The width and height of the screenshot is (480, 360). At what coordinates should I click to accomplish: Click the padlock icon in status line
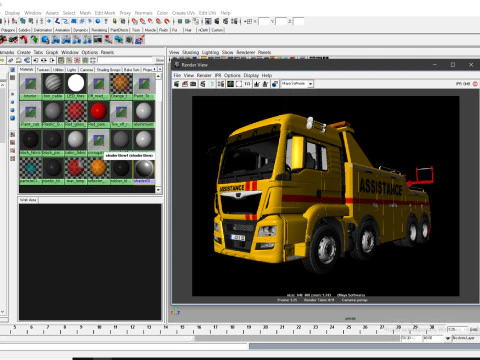coord(115,21)
